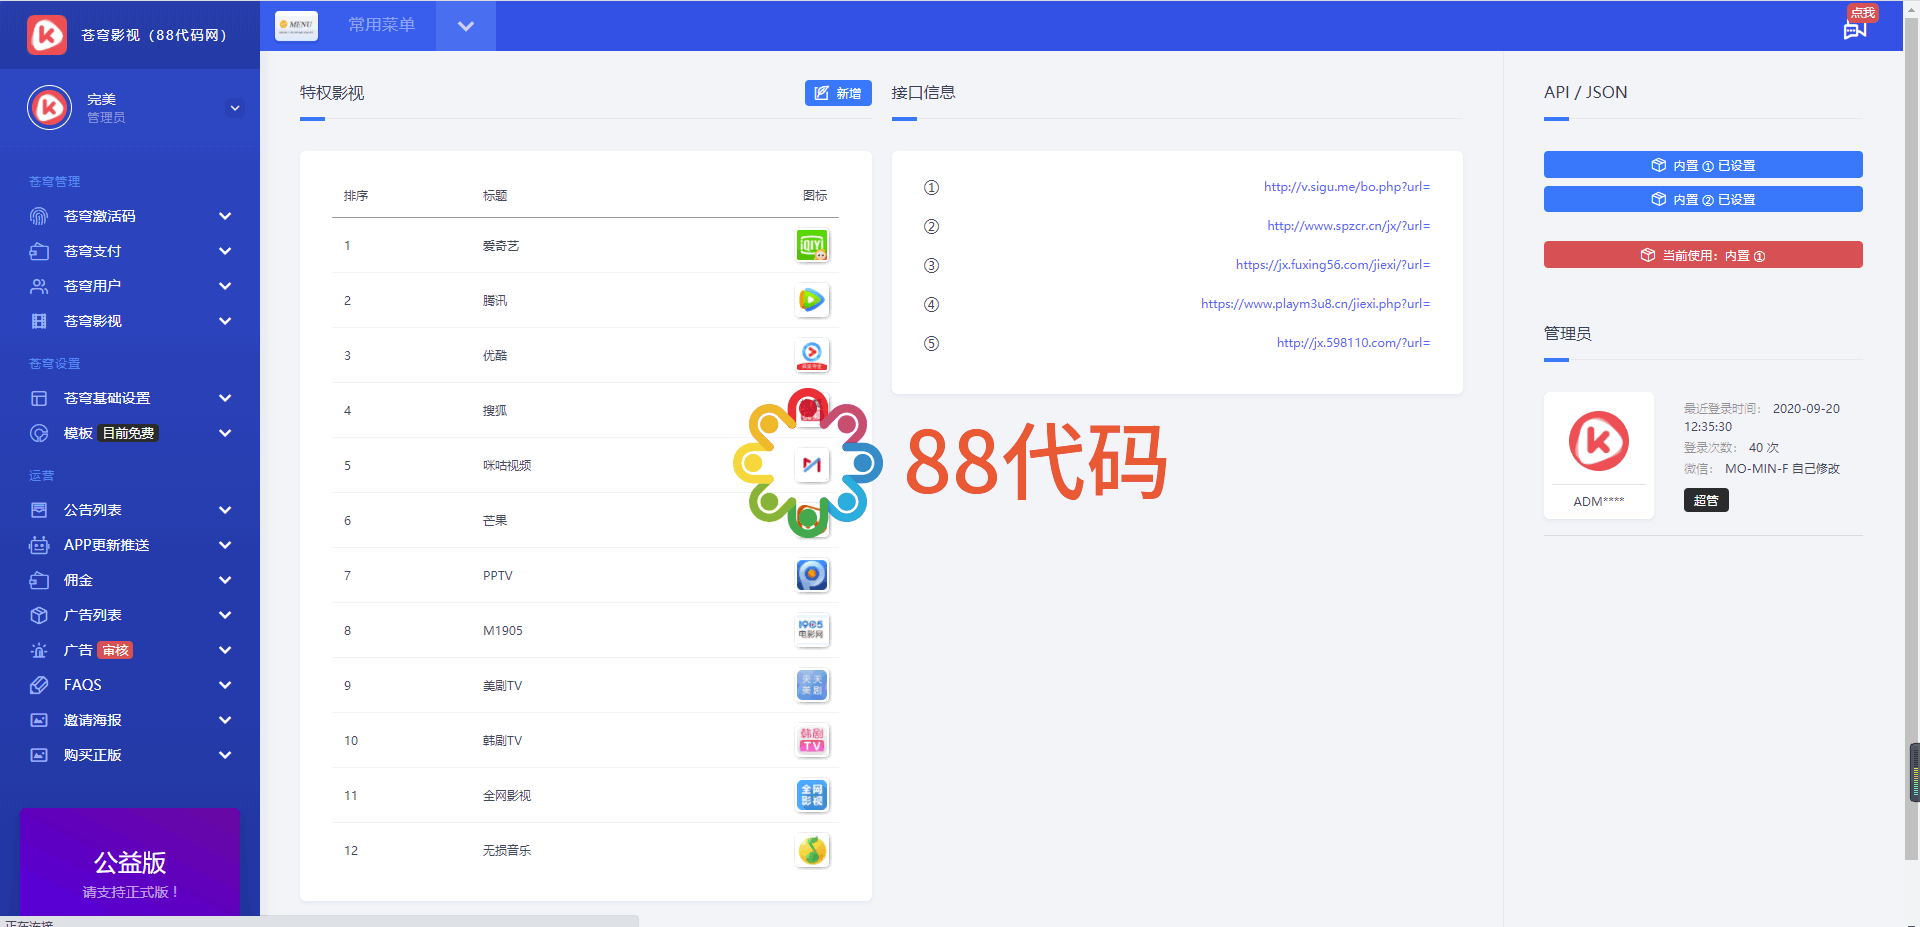
Task: Click the red K logo in sidebar header
Action: (x=47, y=35)
